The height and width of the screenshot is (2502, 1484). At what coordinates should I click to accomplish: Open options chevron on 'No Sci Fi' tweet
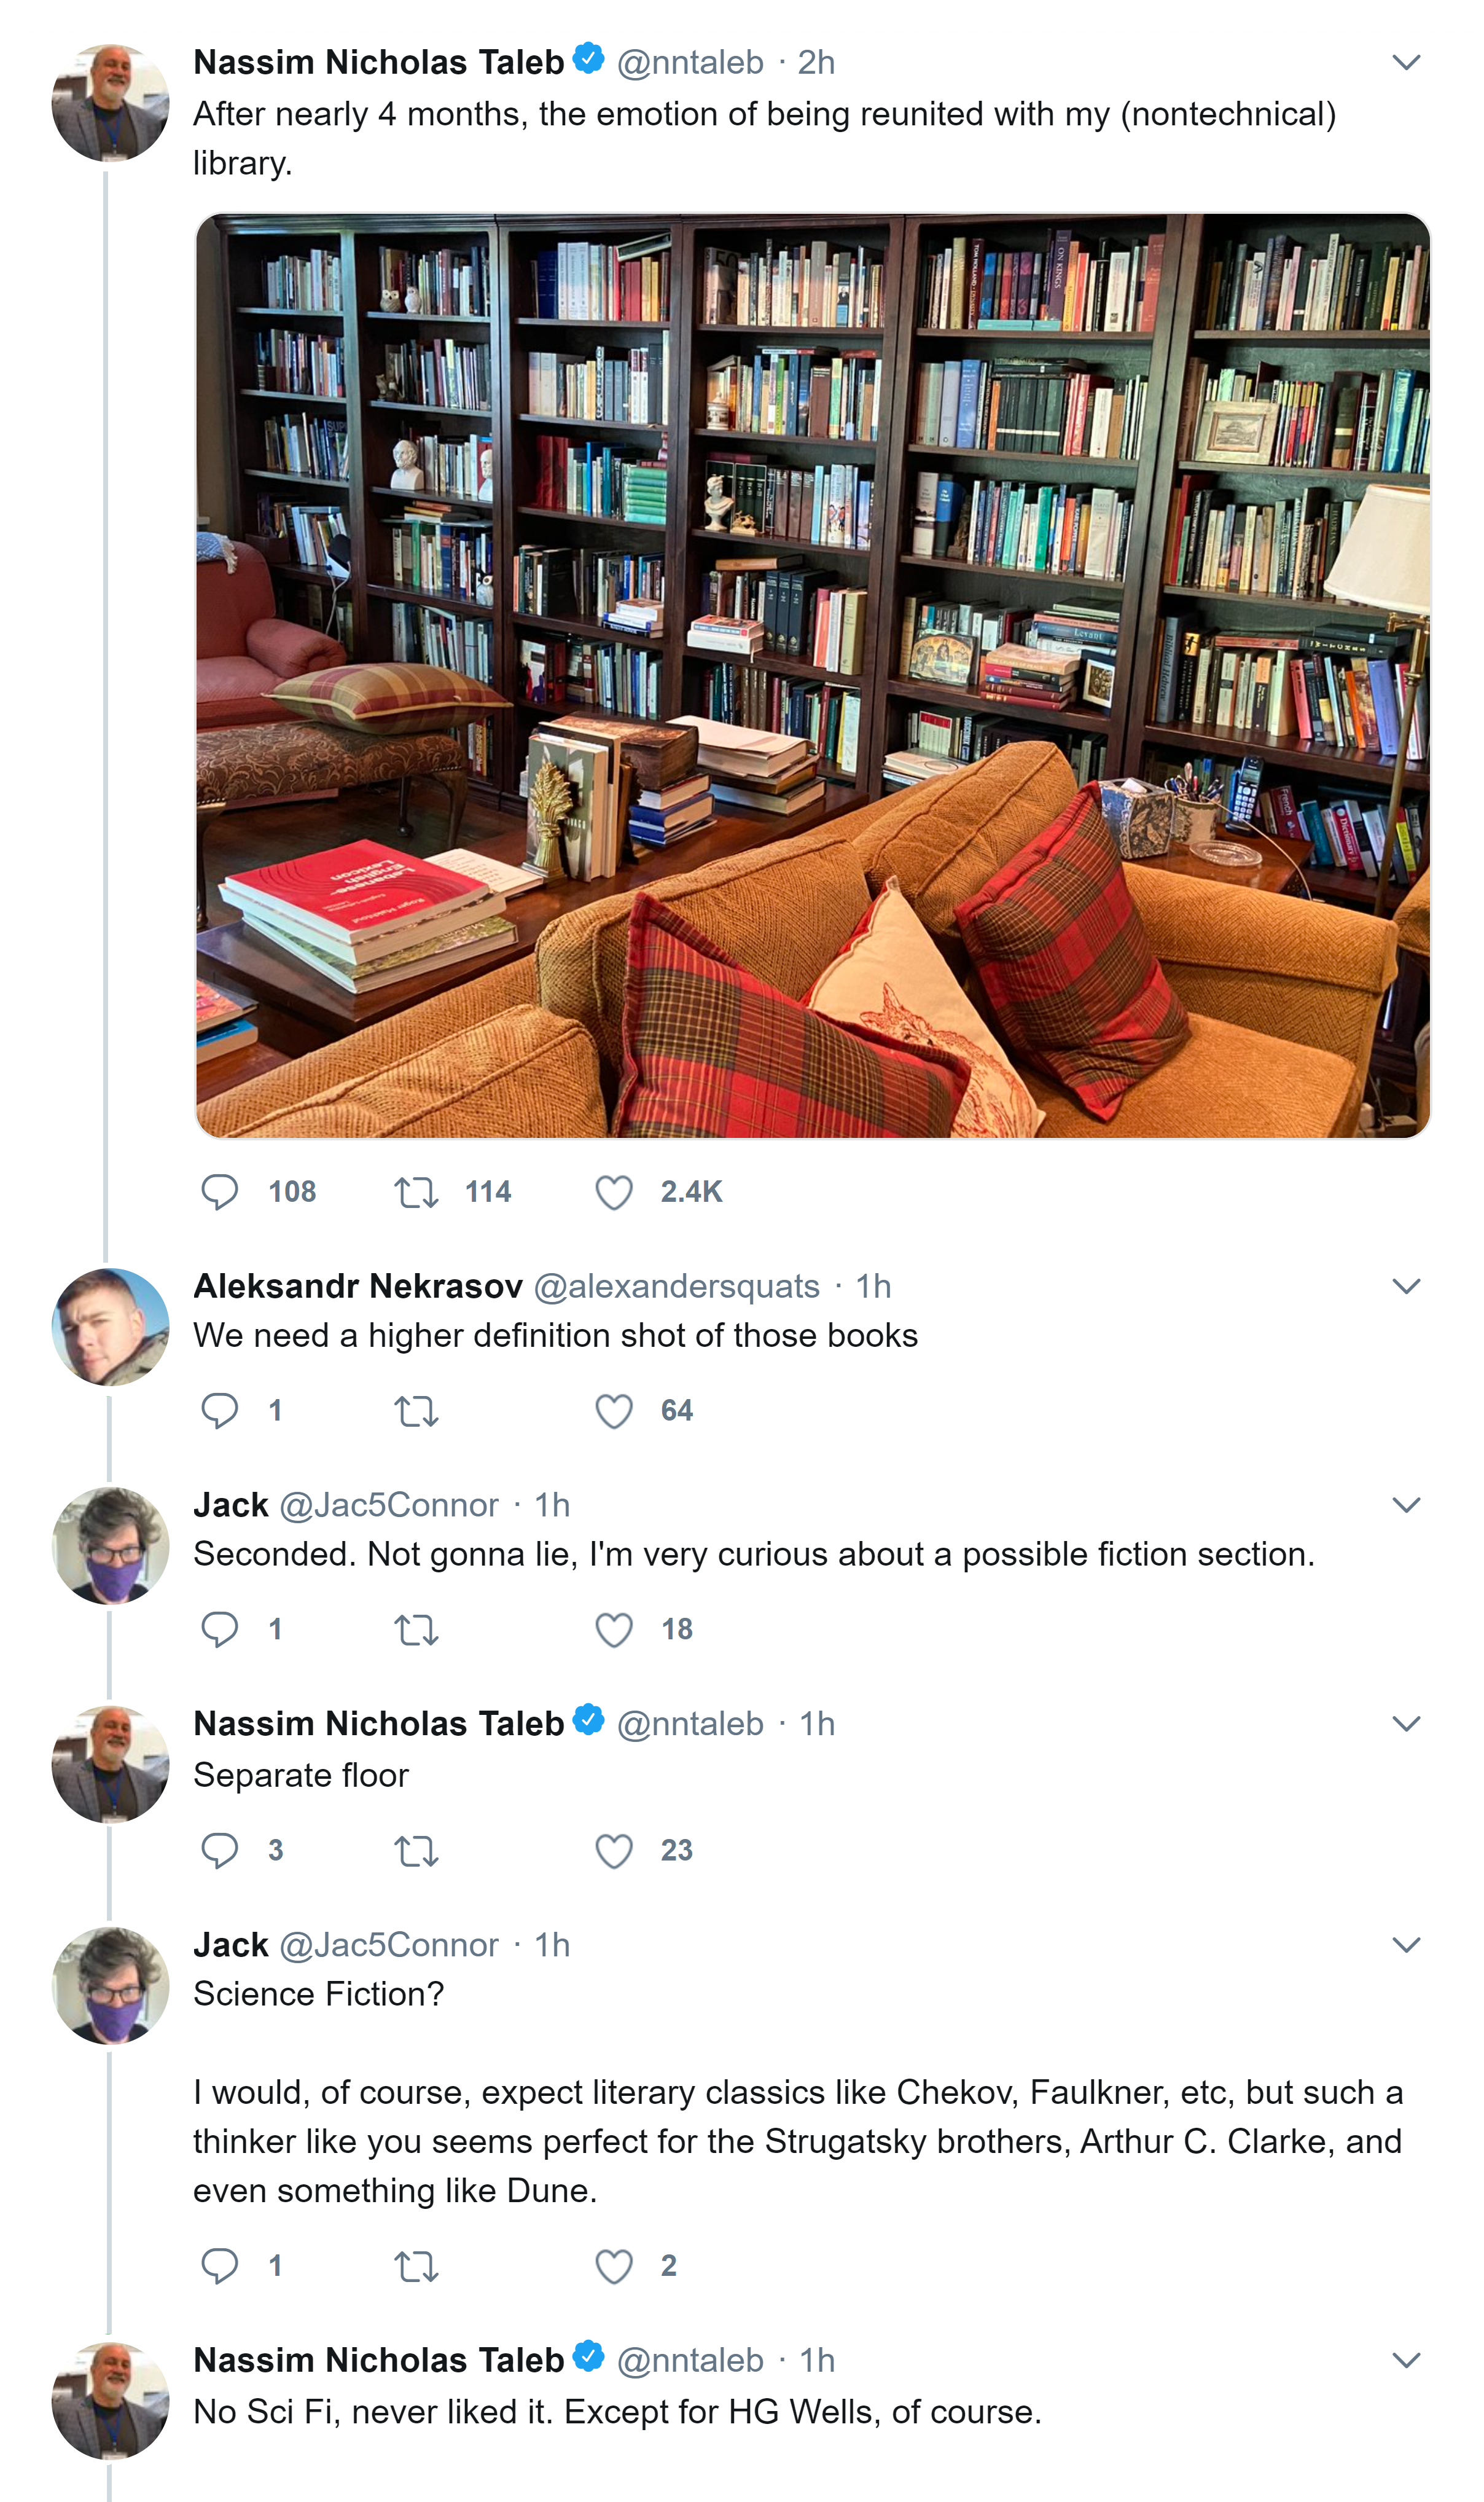coord(1406,2360)
